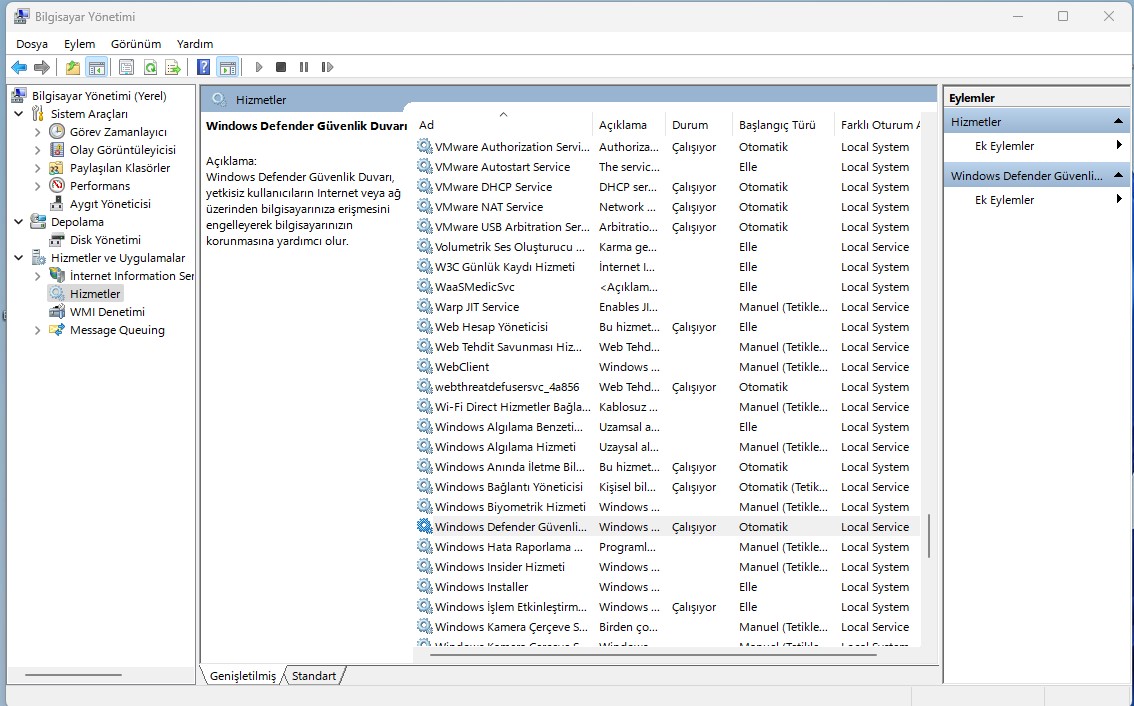Collapse the Sistem Araçları tree node
Image resolution: width=1134 pixels, height=706 pixels.
[19, 114]
